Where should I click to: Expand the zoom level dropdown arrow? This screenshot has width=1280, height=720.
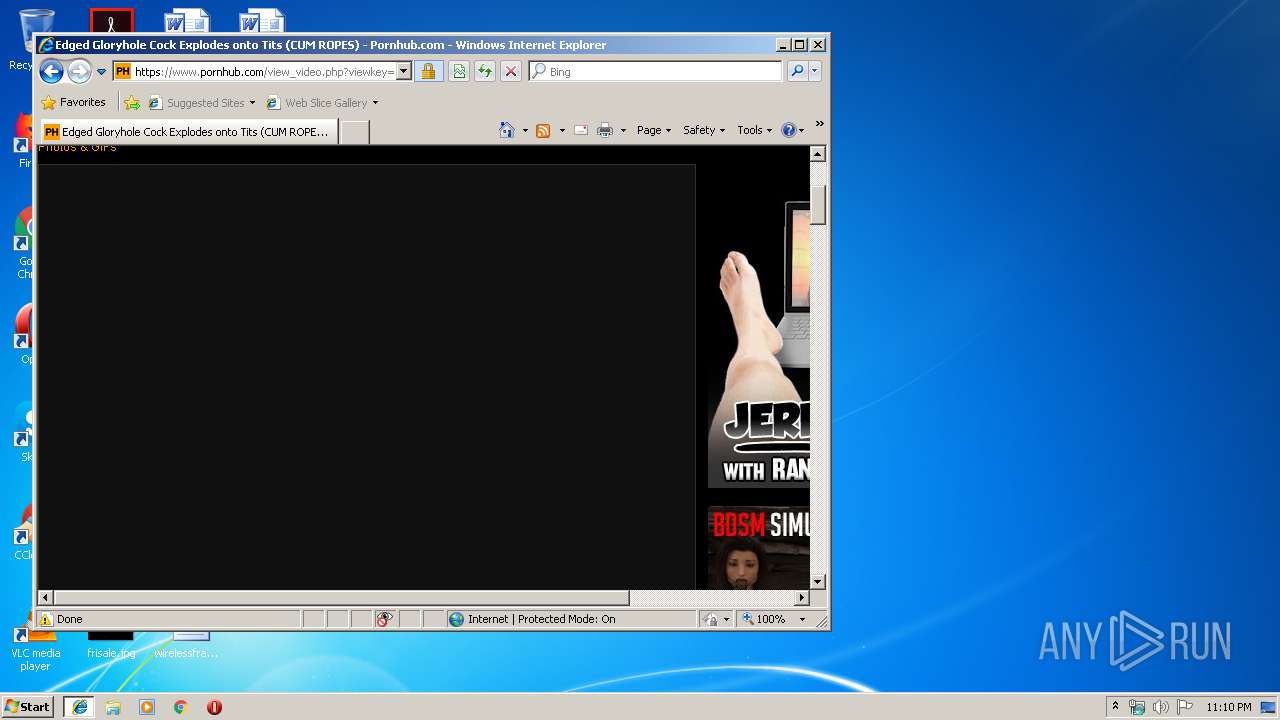point(802,619)
